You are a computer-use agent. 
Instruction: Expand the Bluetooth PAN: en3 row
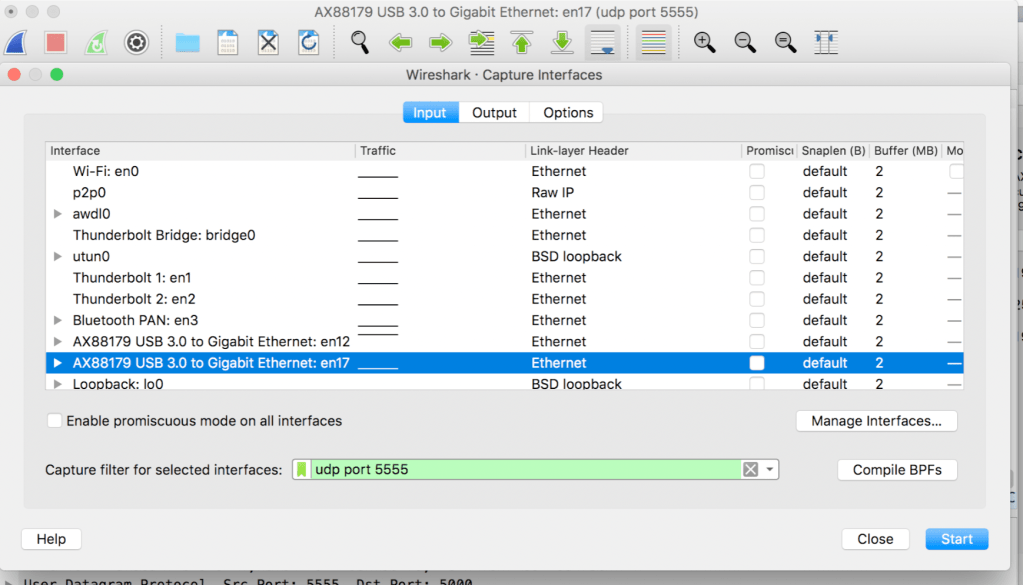58,321
